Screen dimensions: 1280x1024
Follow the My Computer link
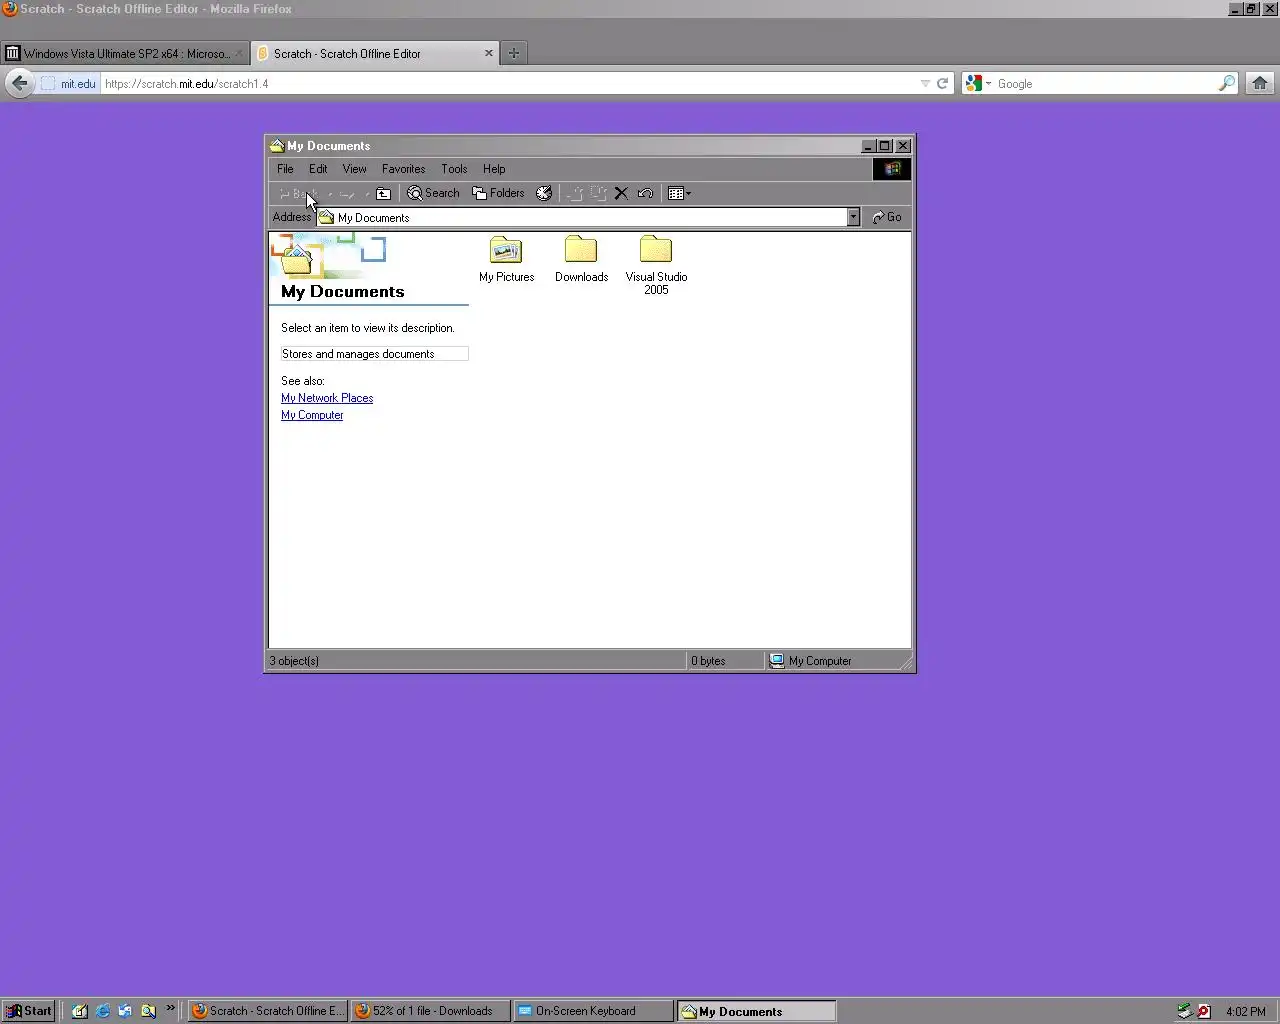(x=312, y=415)
